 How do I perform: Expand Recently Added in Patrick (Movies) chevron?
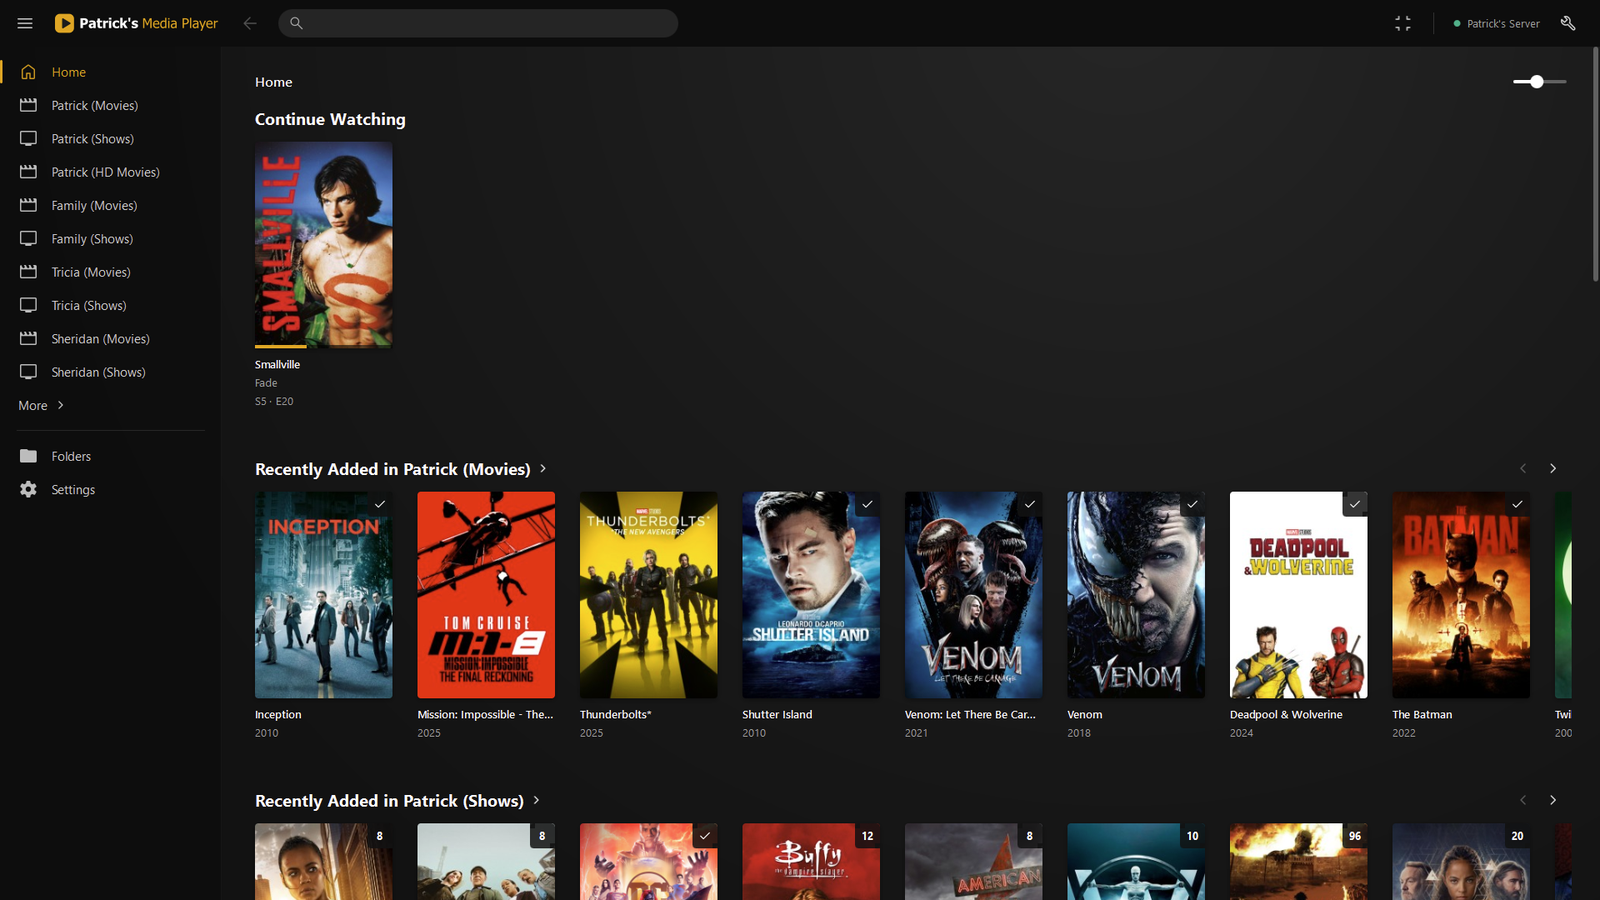tap(543, 468)
